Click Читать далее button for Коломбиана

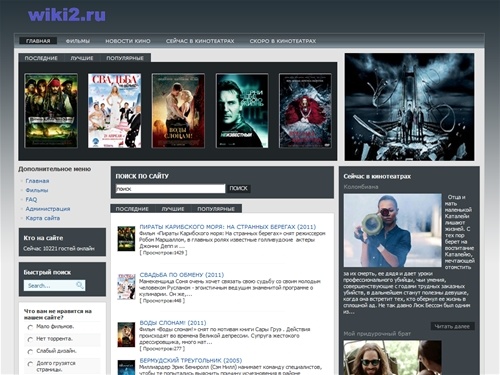(452, 326)
